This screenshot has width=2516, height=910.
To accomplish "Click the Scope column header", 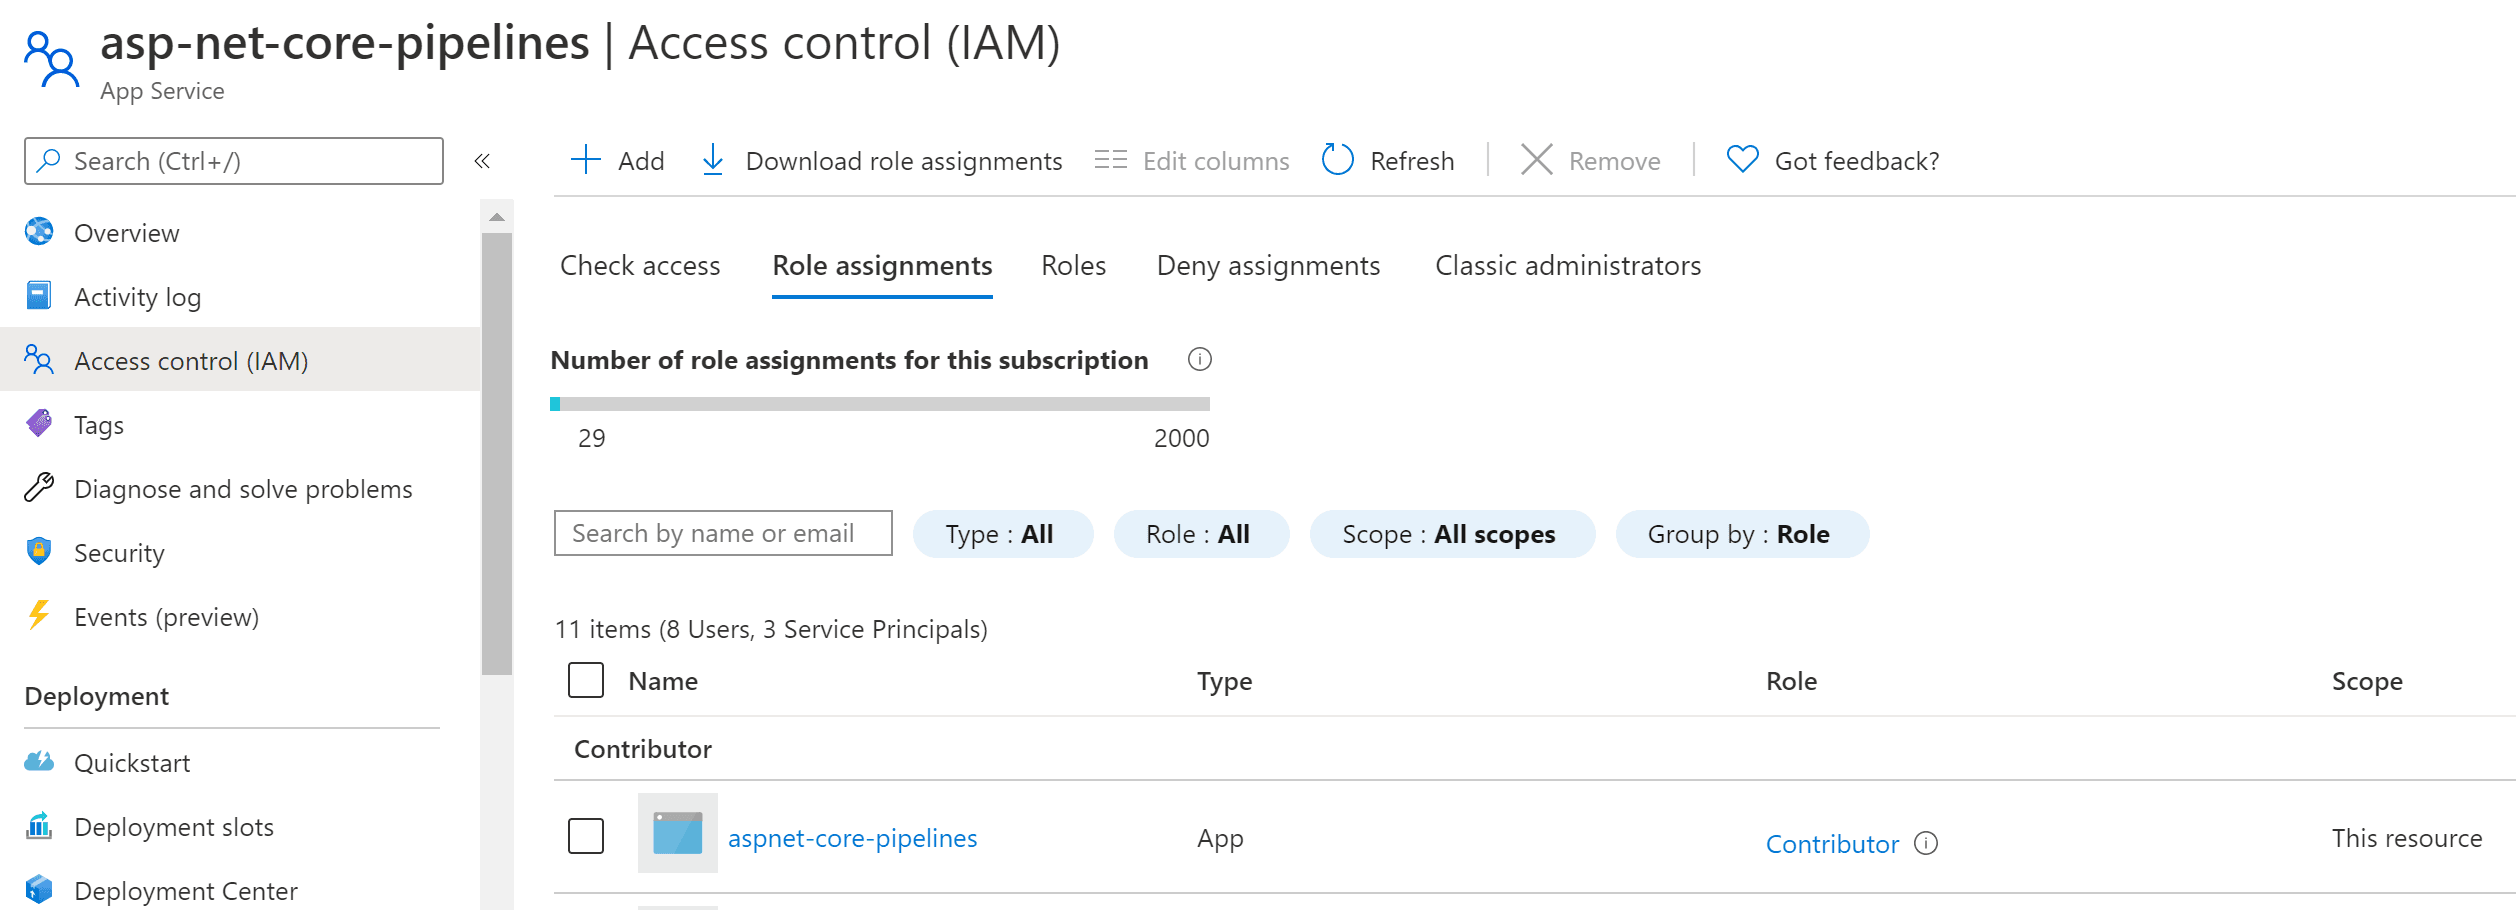I will [x=2367, y=681].
